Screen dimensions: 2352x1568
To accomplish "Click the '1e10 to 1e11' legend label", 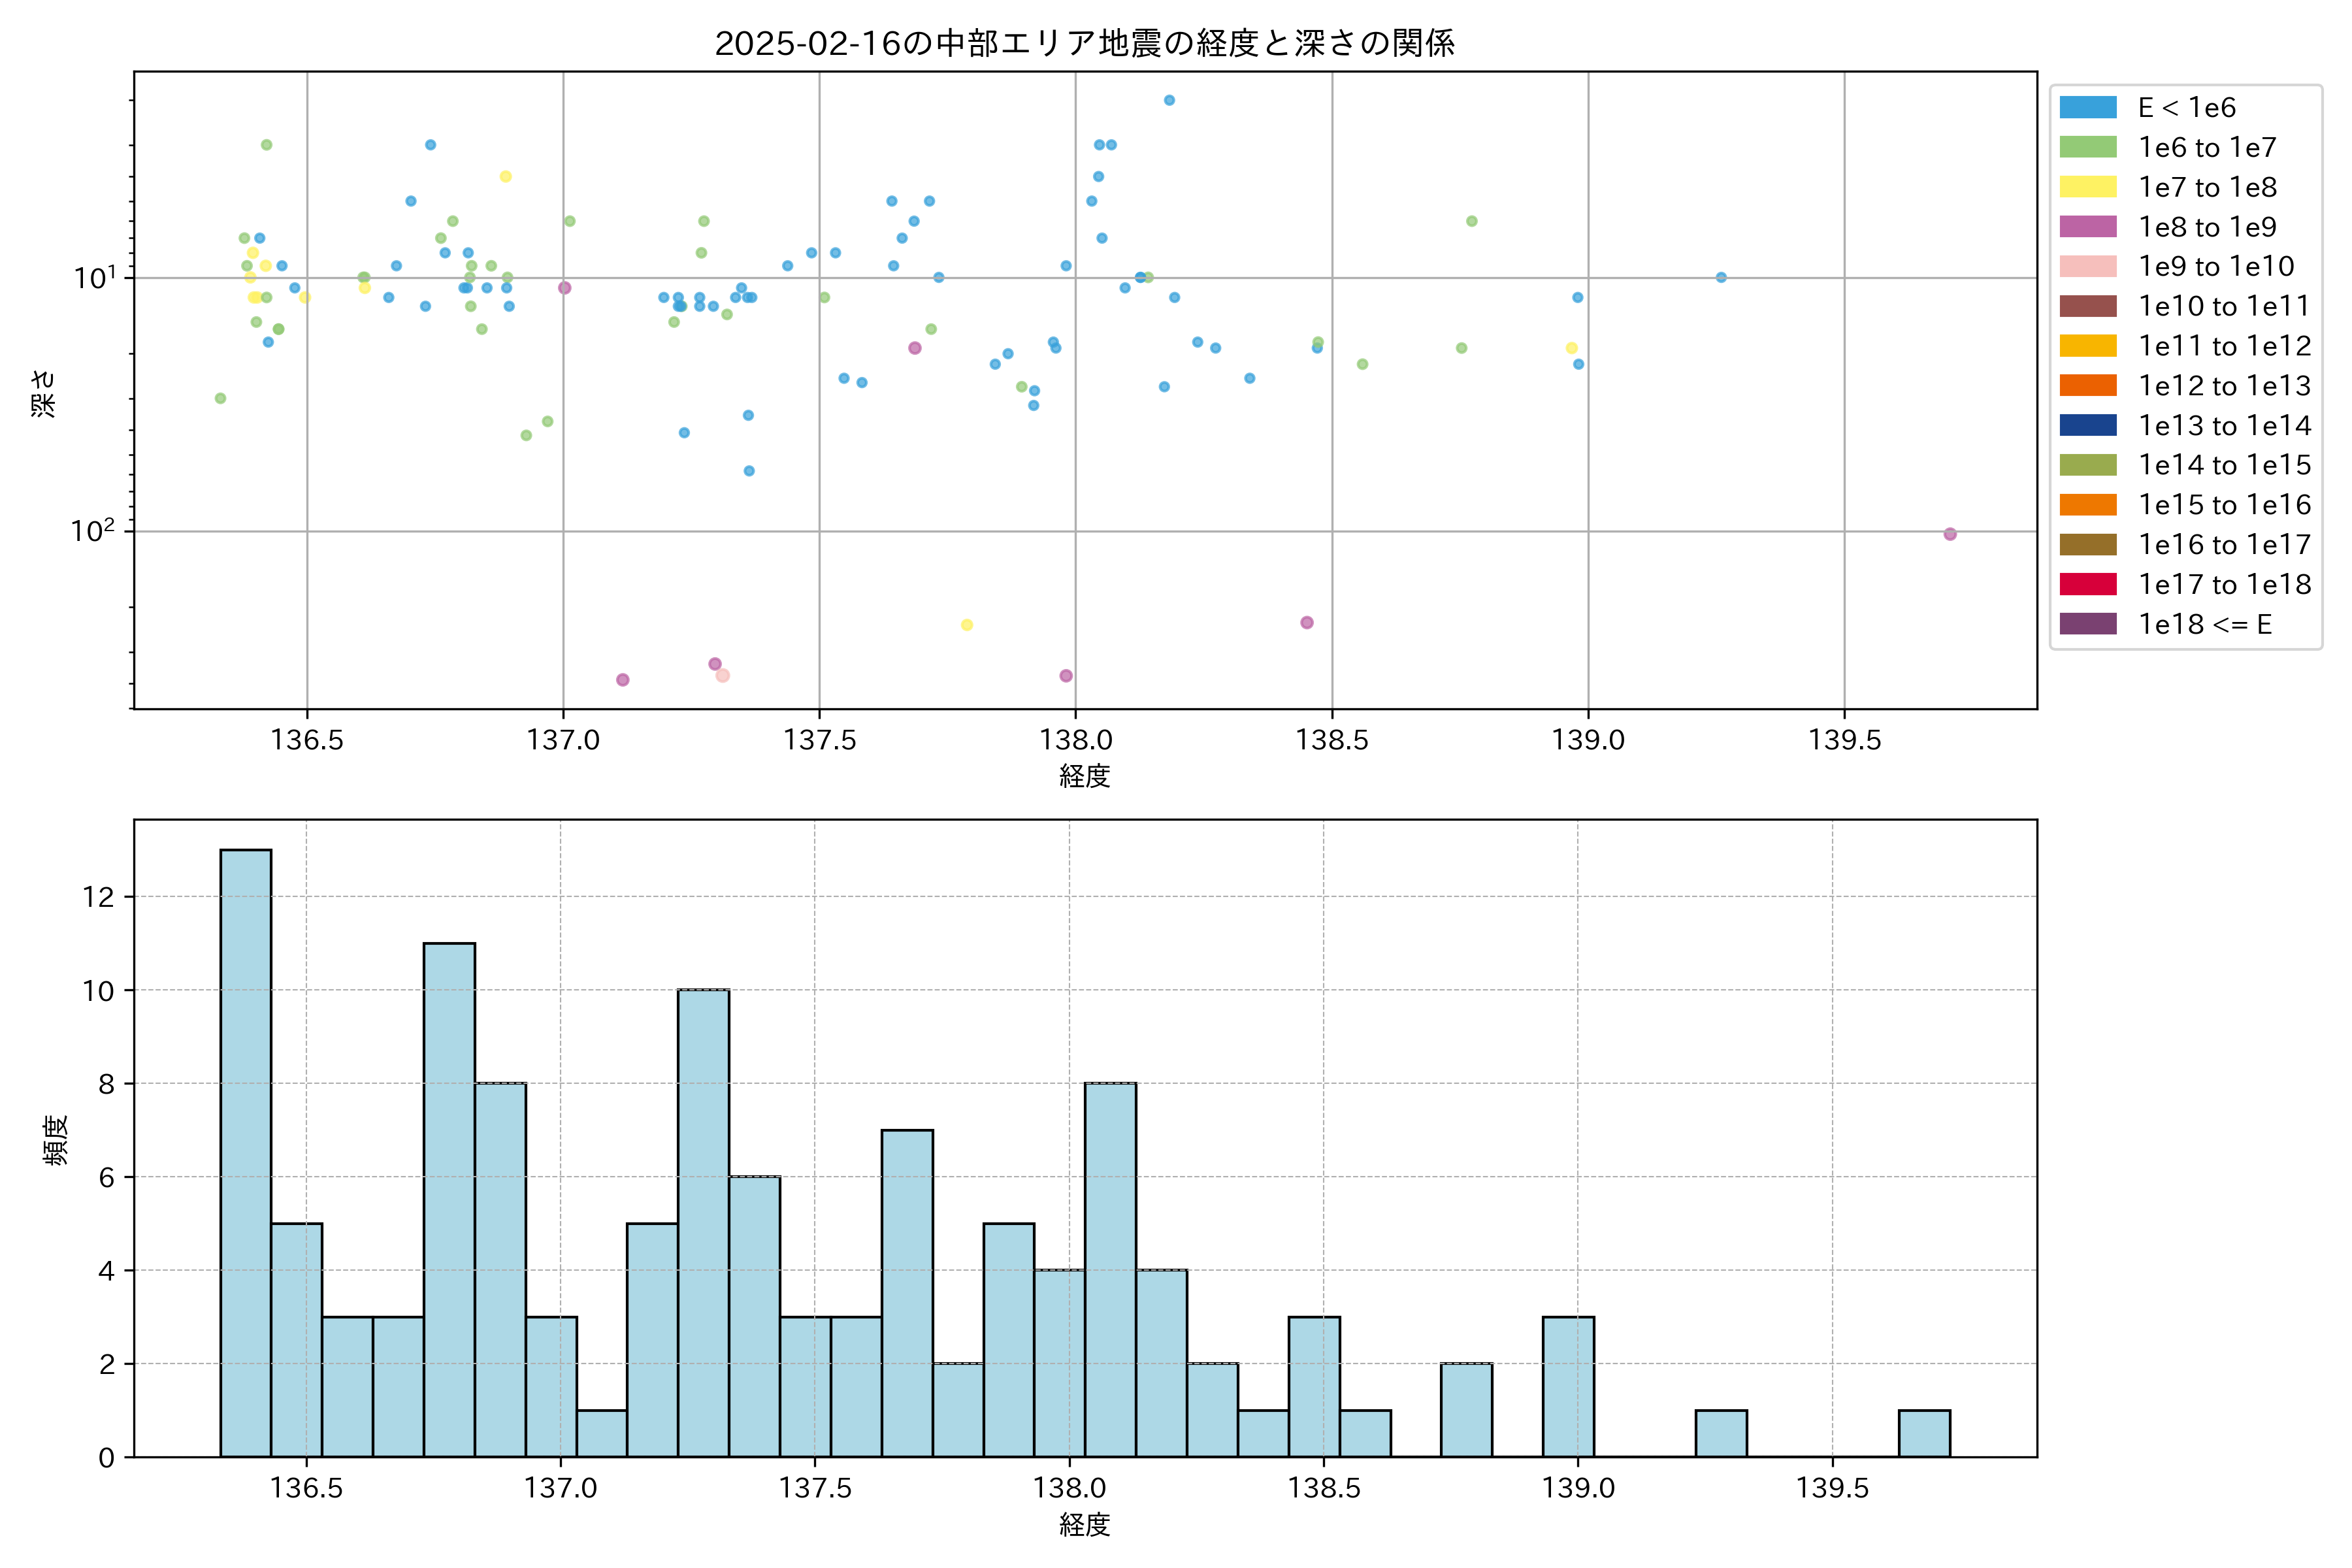I will pyautogui.click(x=2224, y=306).
